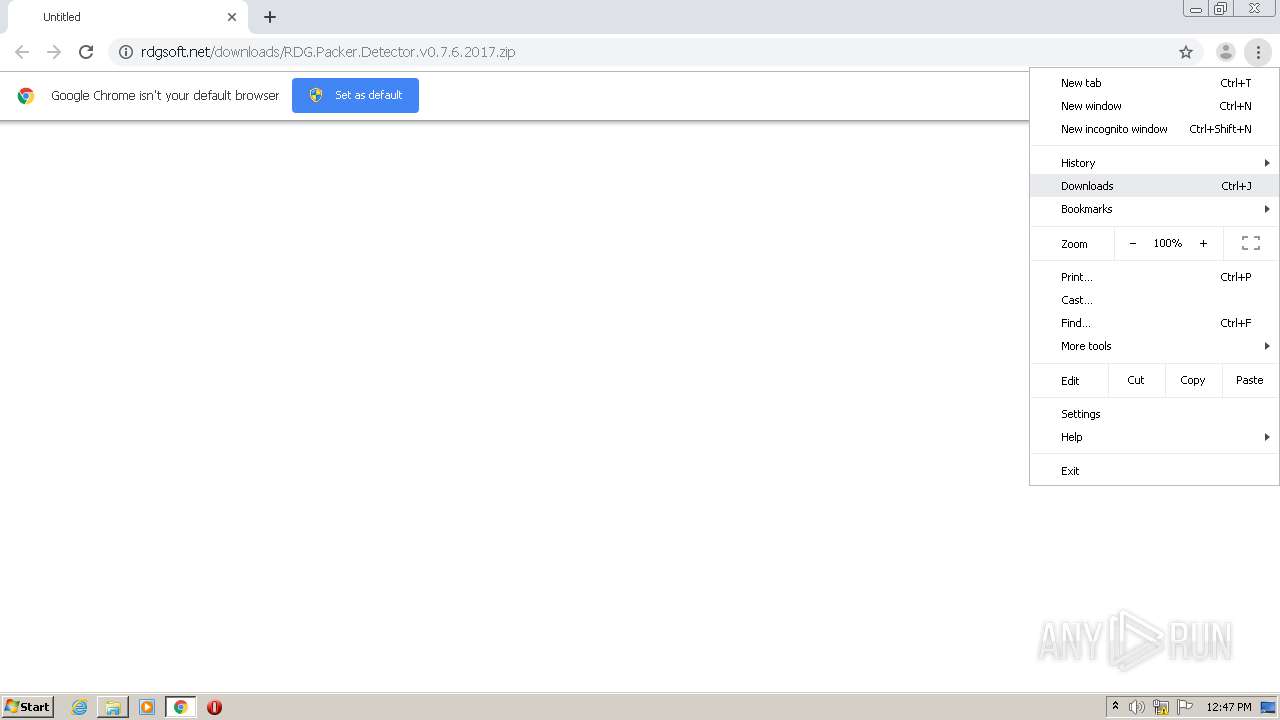1280x720 pixels.
Task: Restore down the Chrome window
Action: 1221,9
